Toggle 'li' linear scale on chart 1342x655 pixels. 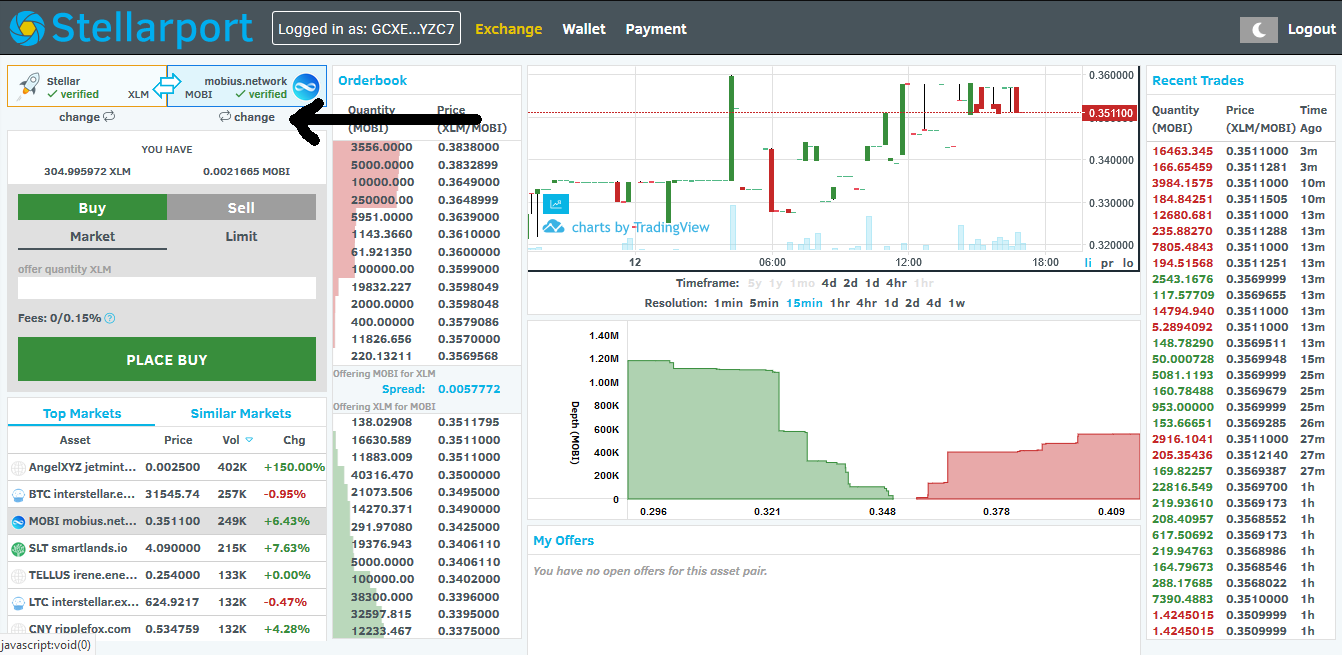1089,262
